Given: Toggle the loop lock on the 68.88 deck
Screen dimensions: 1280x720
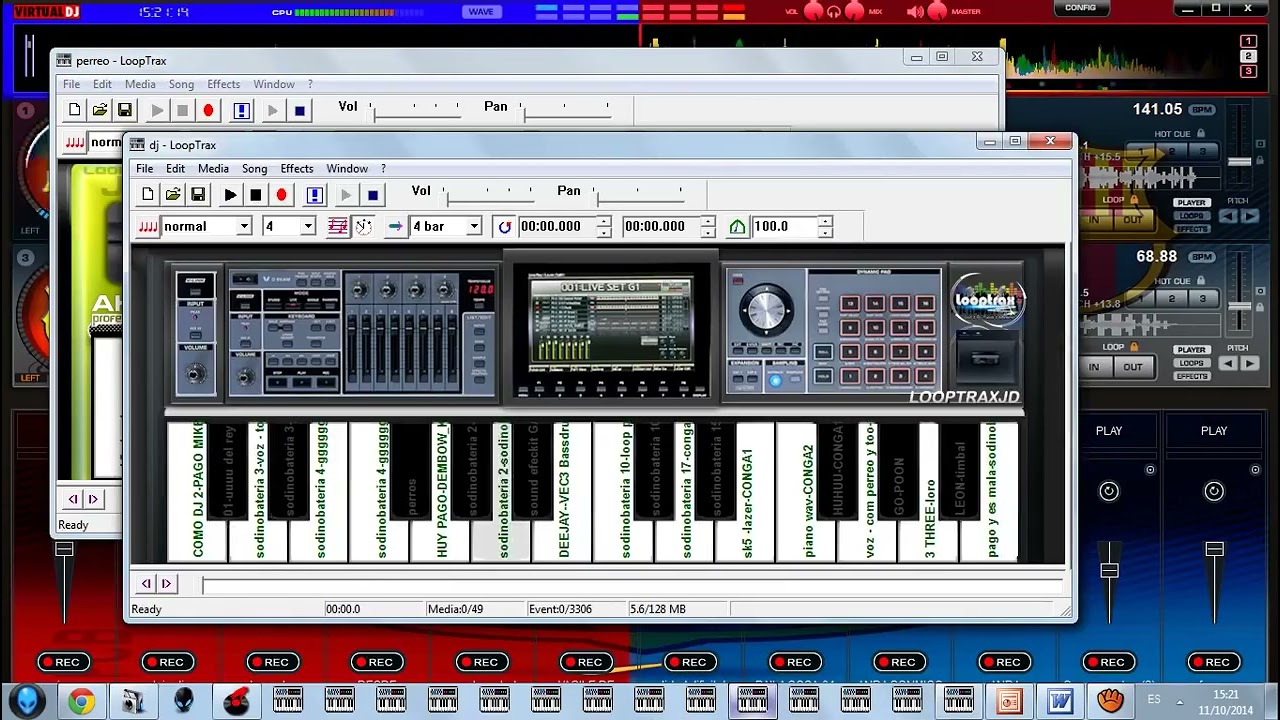Looking at the screenshot, I should pos(1134,347).
